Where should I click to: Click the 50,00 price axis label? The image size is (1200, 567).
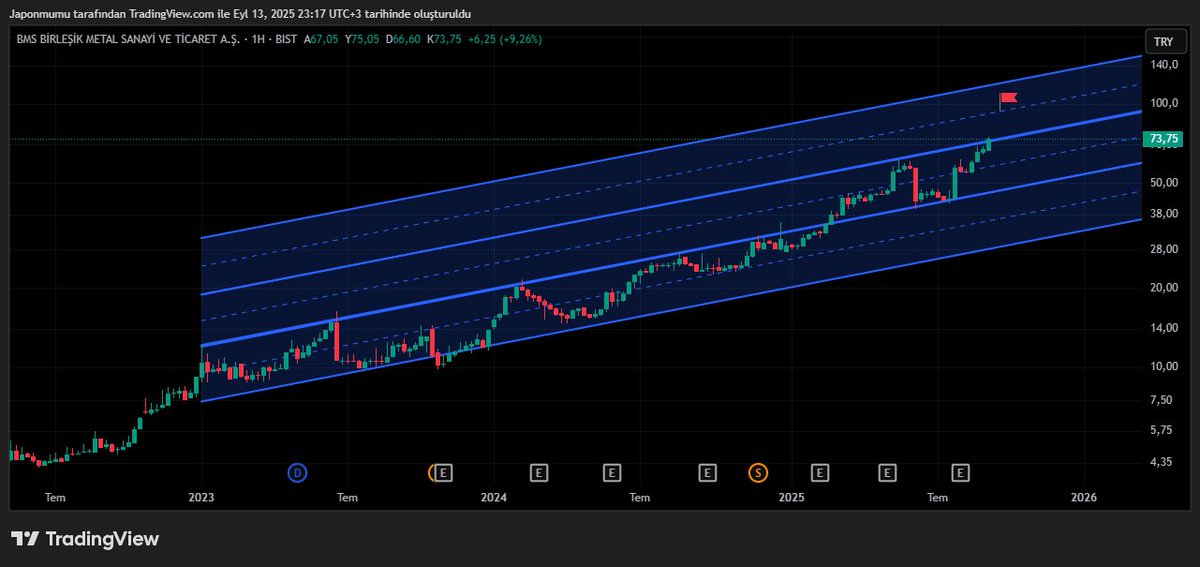click(x=1162, y=183)
